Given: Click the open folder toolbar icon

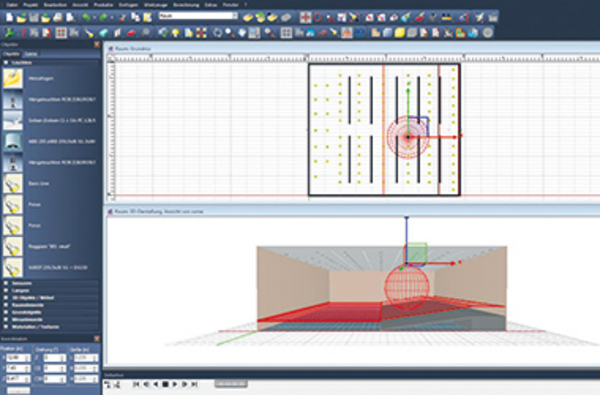Looking at the screenshot, I should (x=21, y=17).
